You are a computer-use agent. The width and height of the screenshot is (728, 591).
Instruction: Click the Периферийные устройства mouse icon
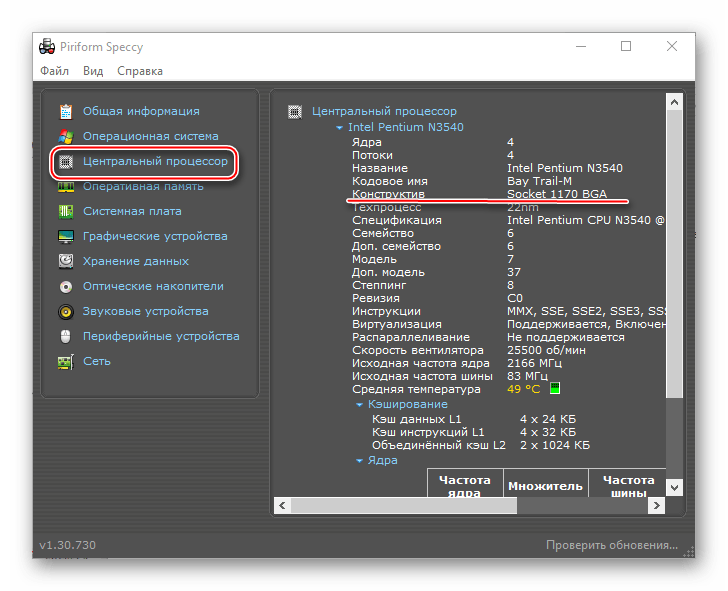coord(66,336)
